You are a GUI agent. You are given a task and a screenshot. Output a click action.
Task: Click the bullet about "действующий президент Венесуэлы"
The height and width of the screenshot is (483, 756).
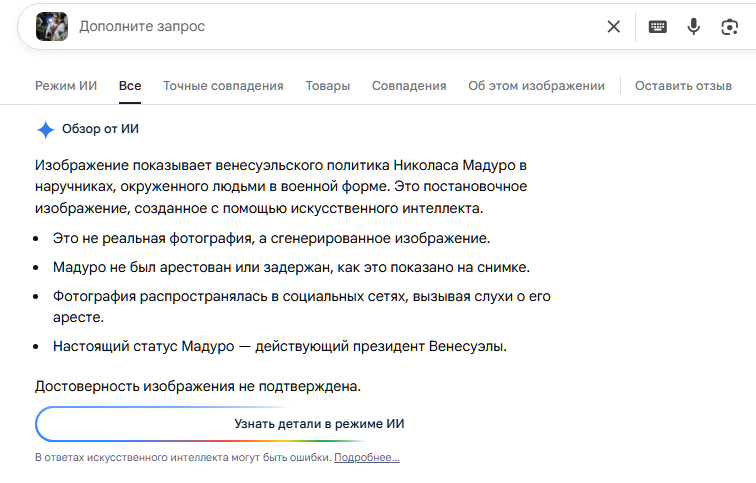280,346
